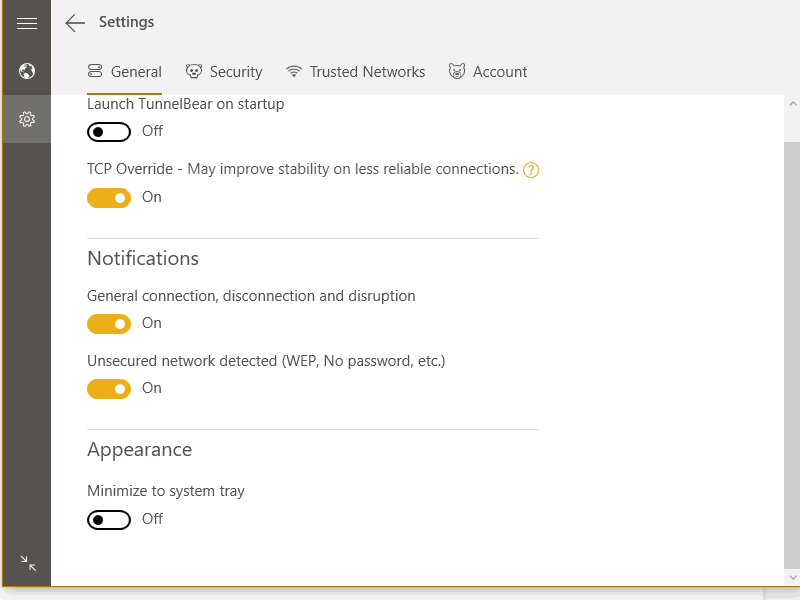Viewport: 800px width, 600px height.
Task: Click the collapse window arrows icon
Action: [28, 564]
